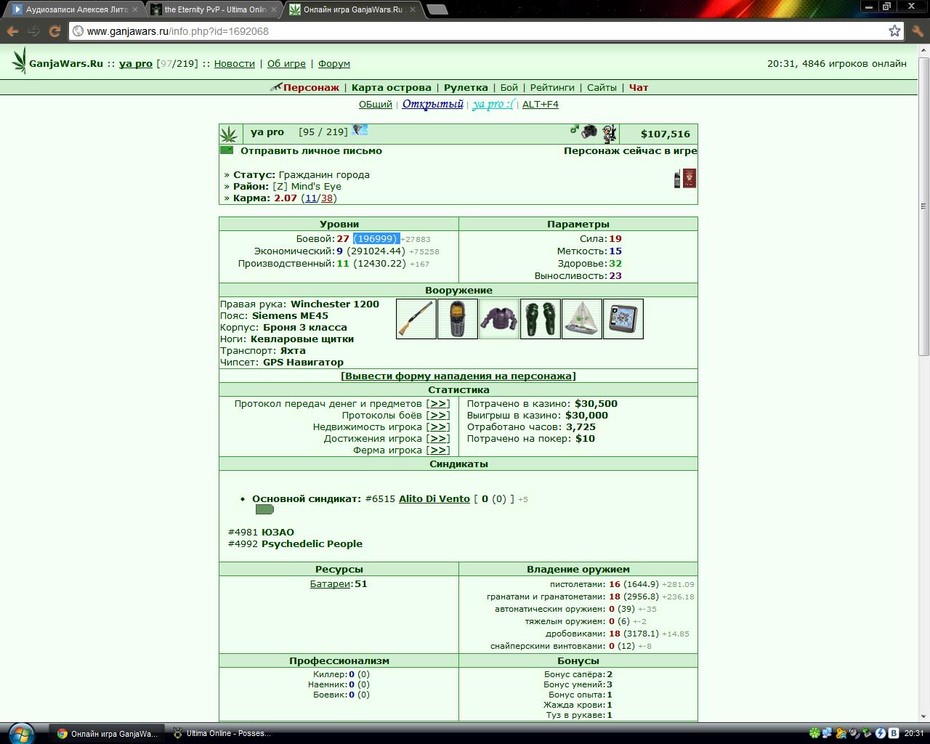Click the leaf icon beside ya pro name

pyautogui.click(x=229, y=135)
